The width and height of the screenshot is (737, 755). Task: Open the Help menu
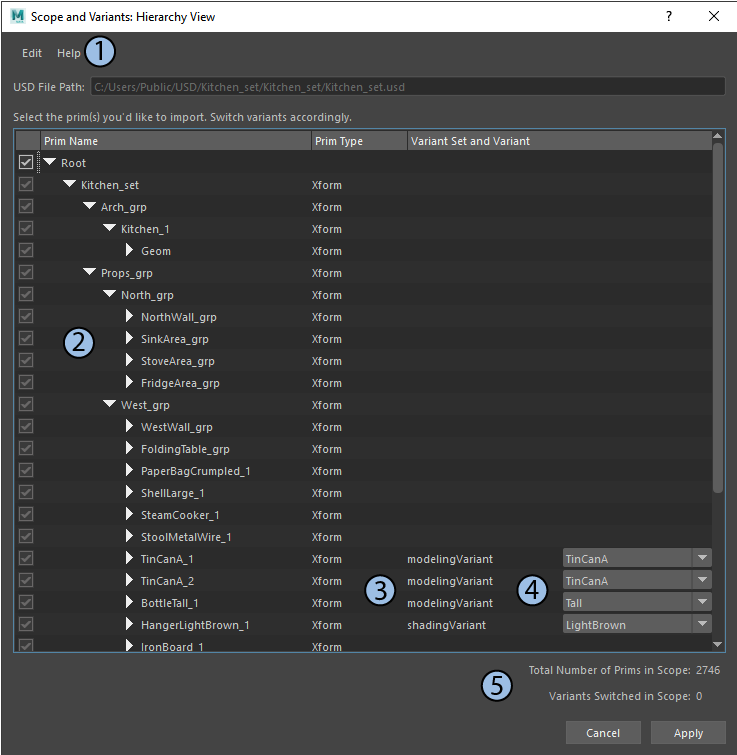(68, 53)
